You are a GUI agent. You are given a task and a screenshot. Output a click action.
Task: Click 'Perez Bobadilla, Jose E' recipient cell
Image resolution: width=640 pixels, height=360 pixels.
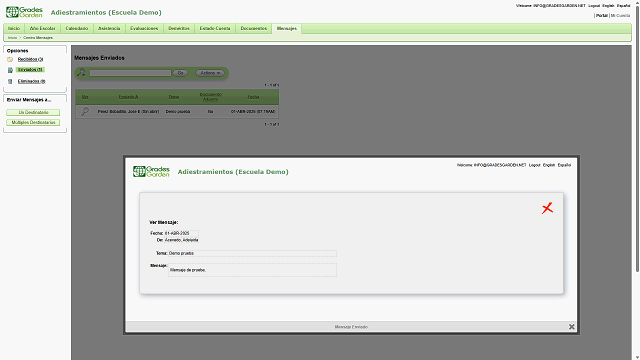[x=128, y=111]
